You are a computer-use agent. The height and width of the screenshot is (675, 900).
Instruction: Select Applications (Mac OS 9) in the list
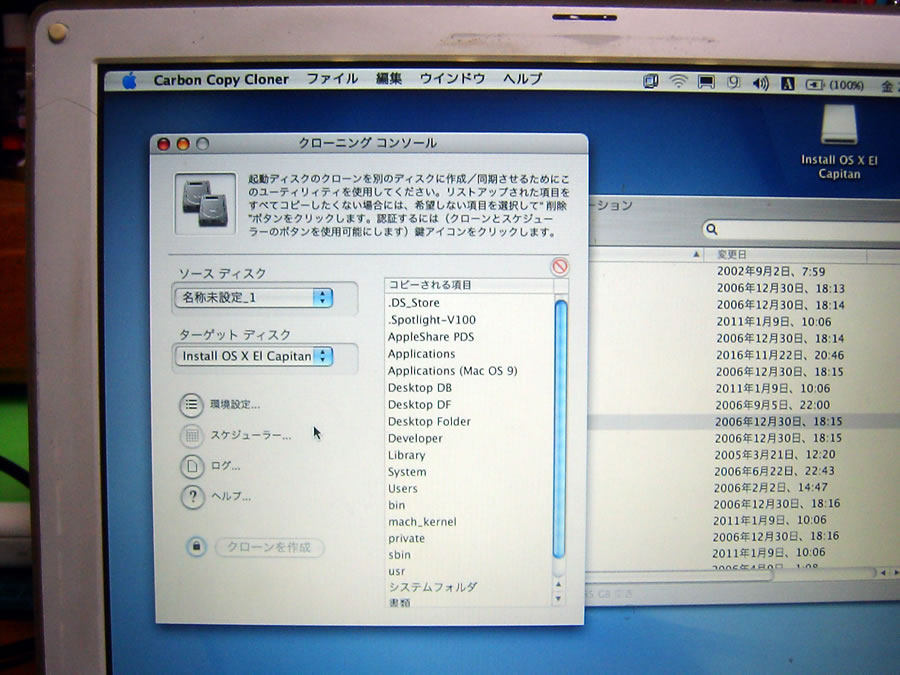click(452, 371)
